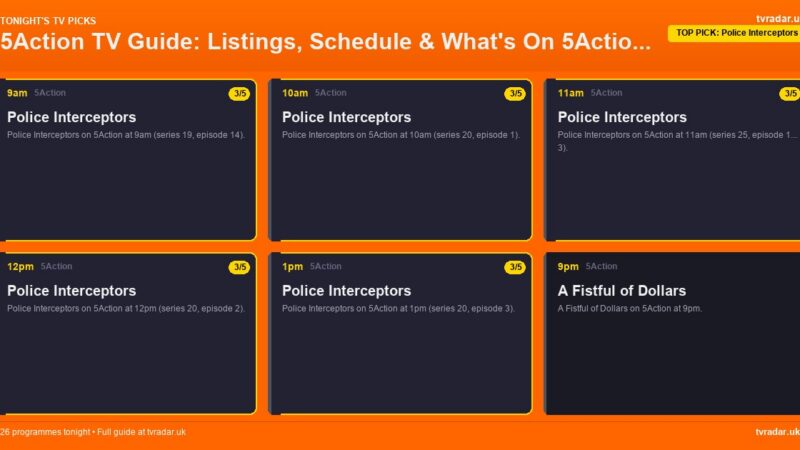Click the 3/5 rating badge on 11am card

pyautogui.click(x=789, y=93)
